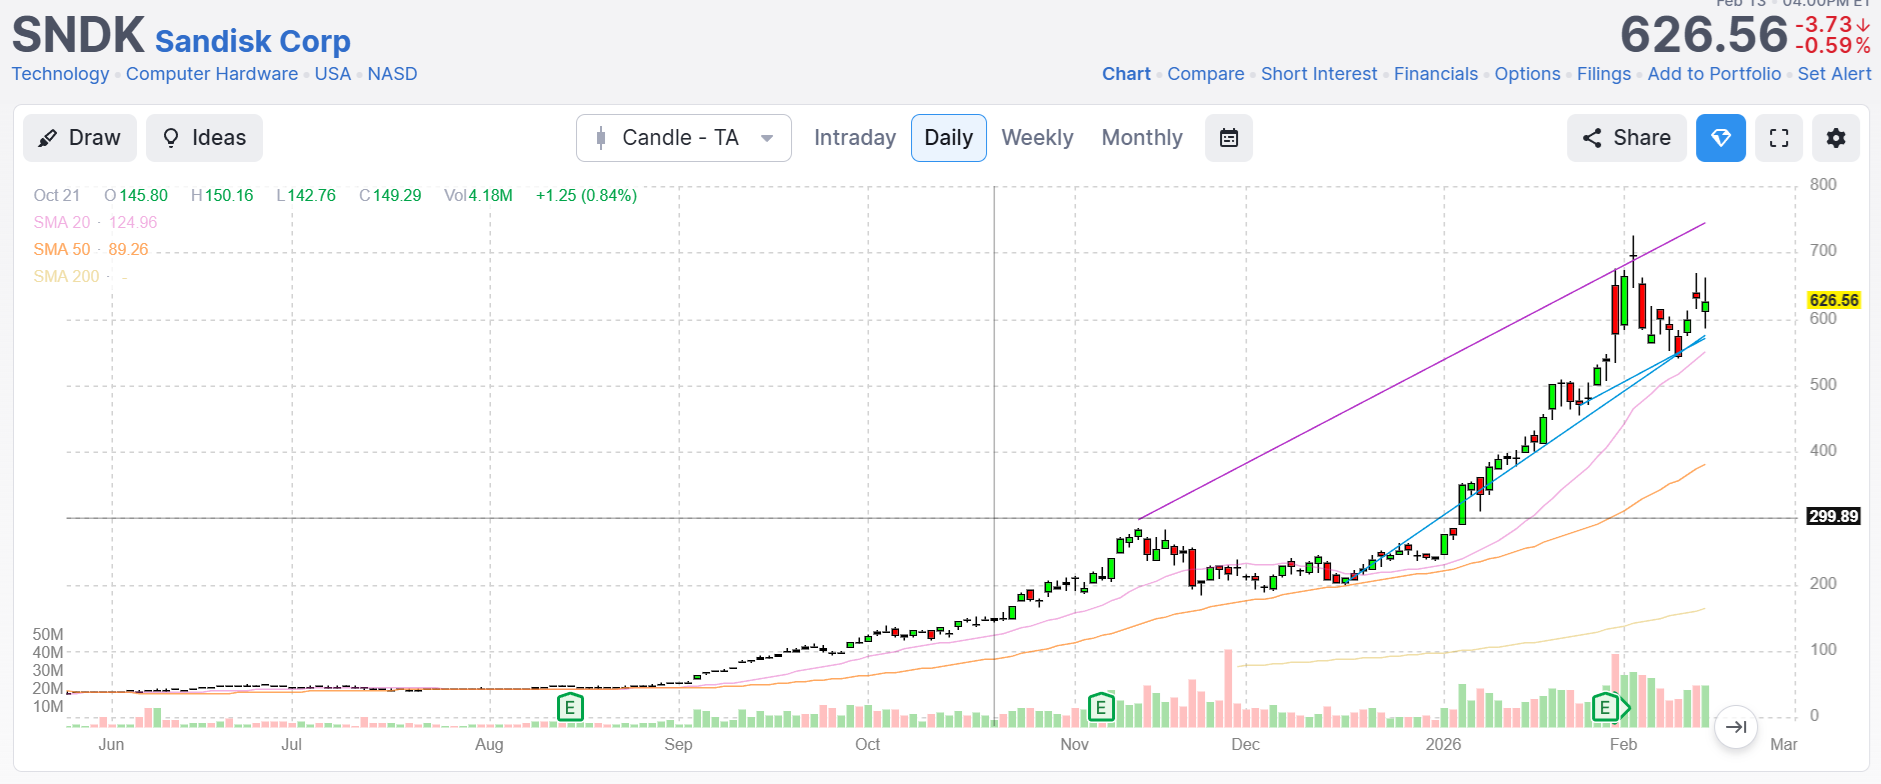The width and height of the screenshot is (1881, 784).
Task: Open the Ideas lightbulb button
Action: pos(205,138)
